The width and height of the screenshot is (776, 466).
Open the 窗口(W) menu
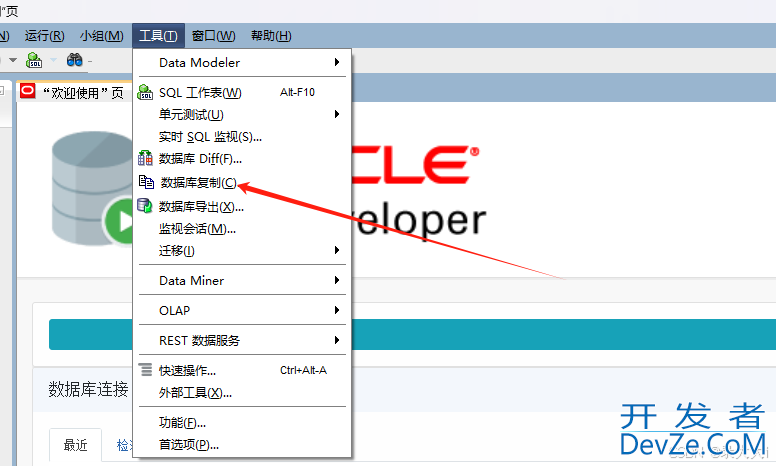point(214,36)
